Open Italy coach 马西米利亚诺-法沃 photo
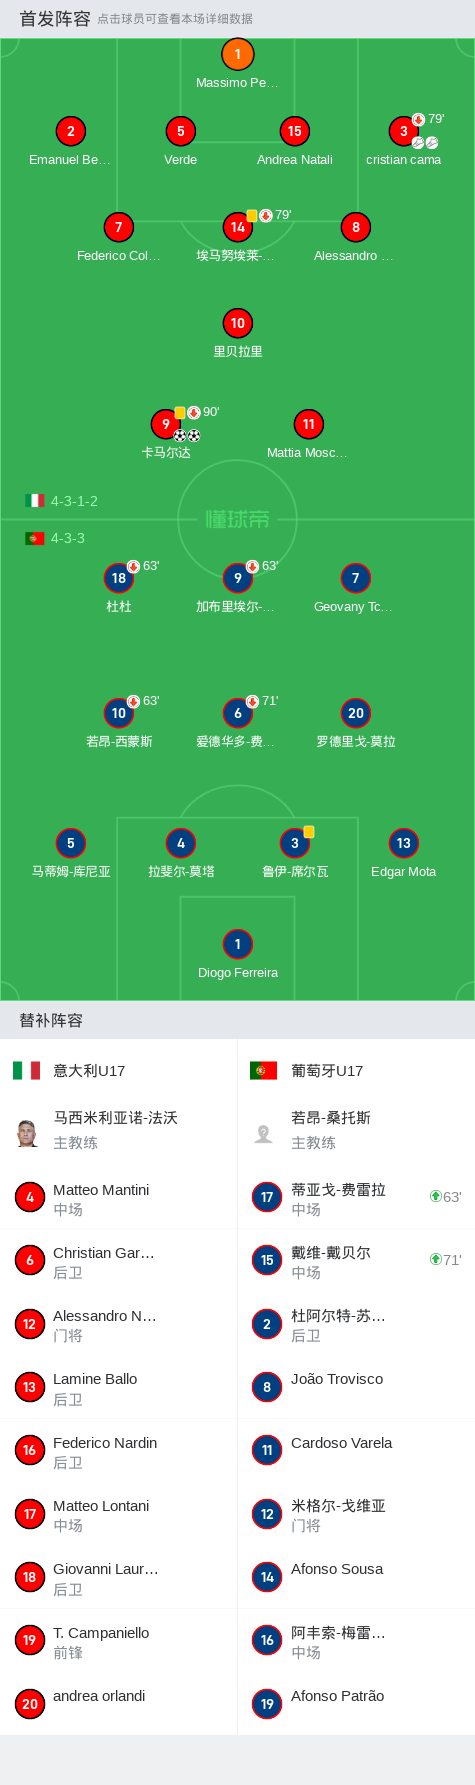Screen dimensions: 475x1785 point(27,1133)
